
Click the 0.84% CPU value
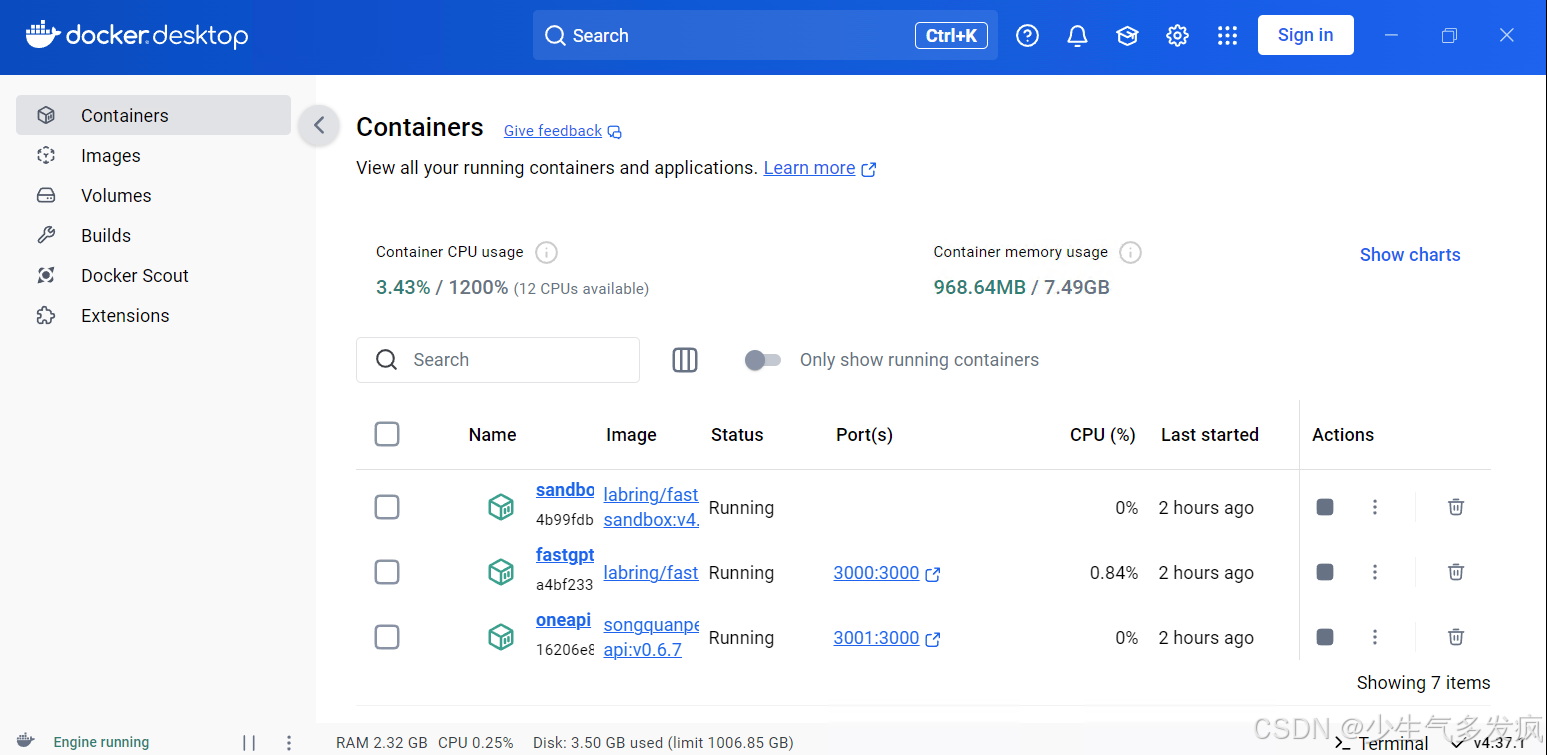1114,573
